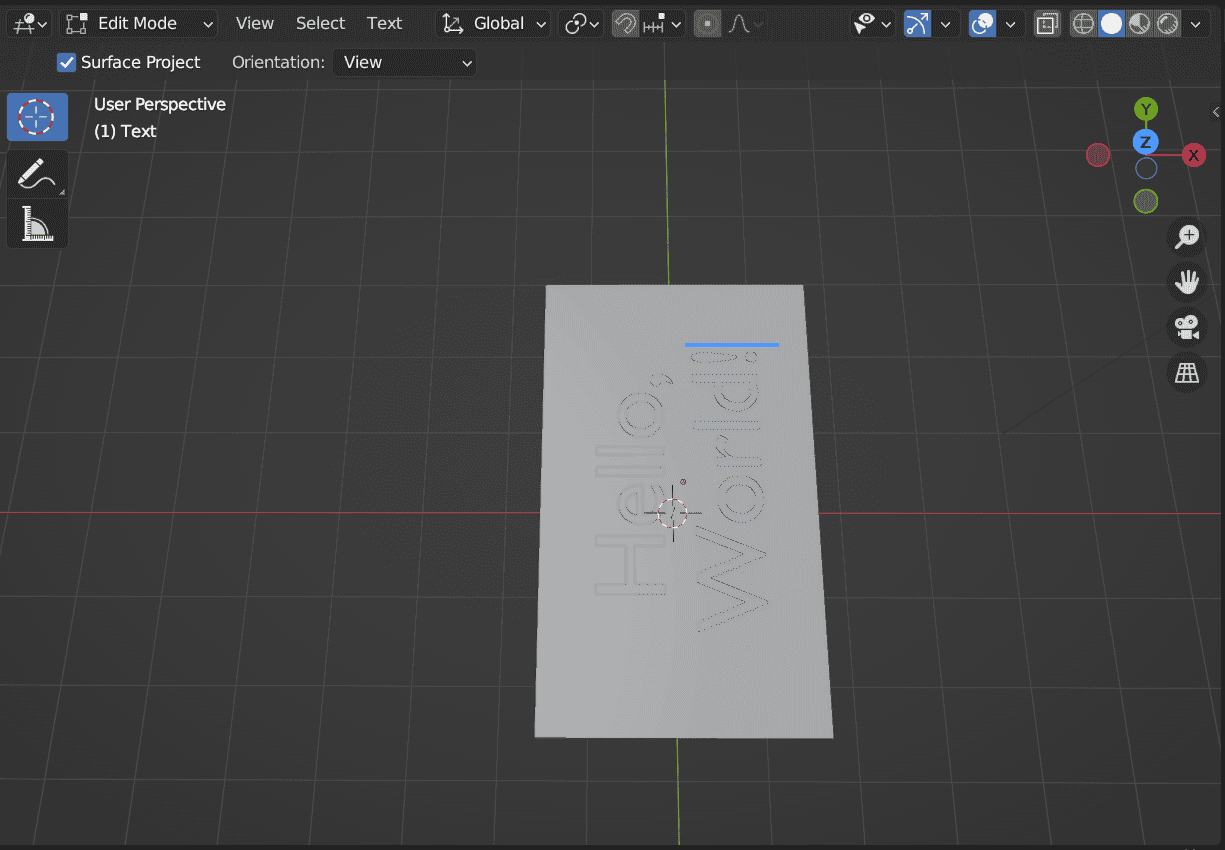1225x850 pixels.
Task: Toggle proportional editing
Action: point(708,23)
